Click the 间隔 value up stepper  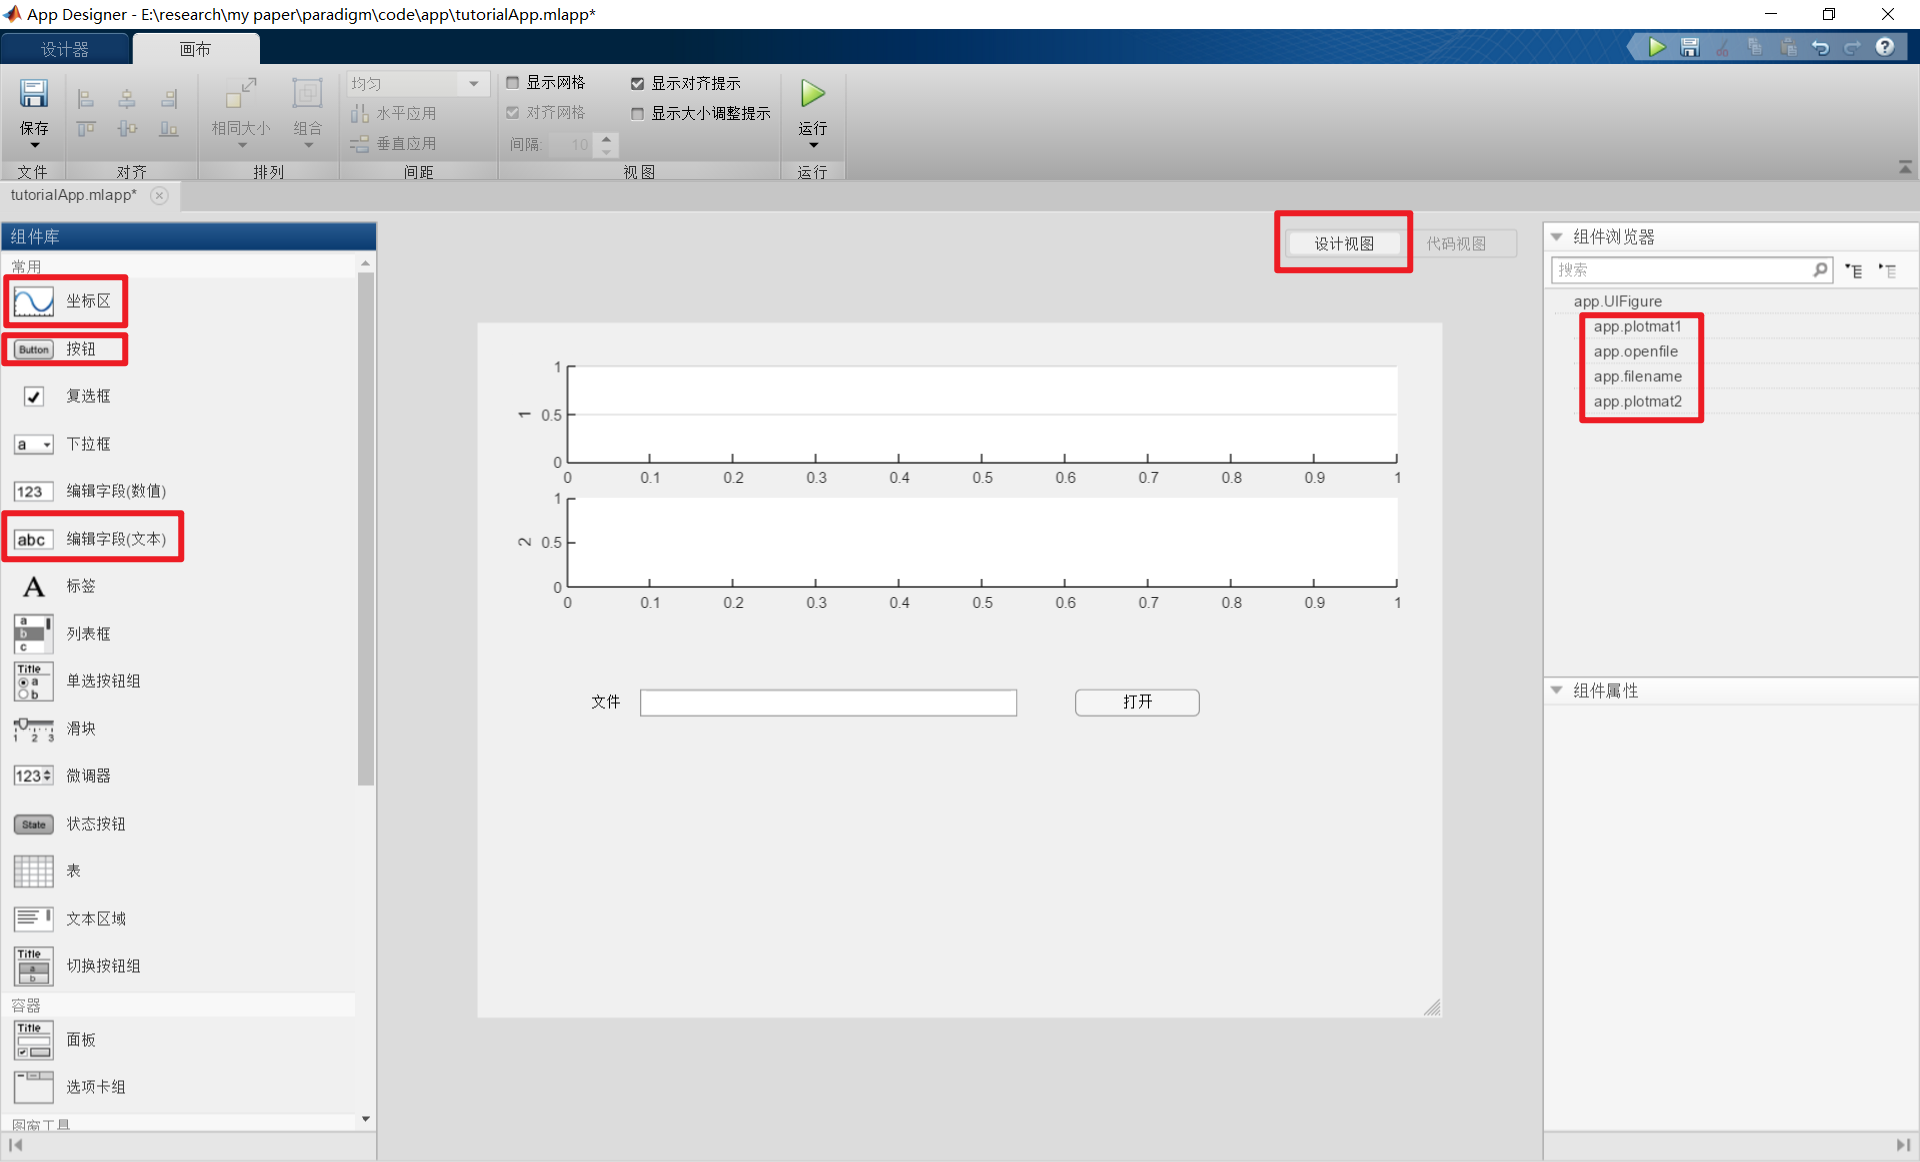(x=606, y=139)
